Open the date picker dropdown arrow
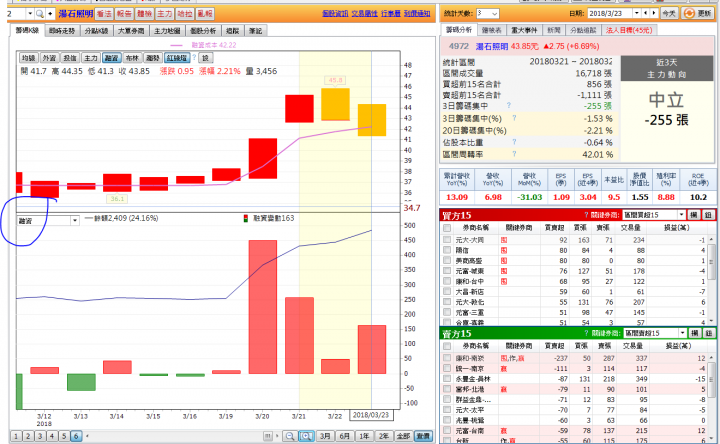The height and width of the screenshot is (444, 720). (636, 13)
